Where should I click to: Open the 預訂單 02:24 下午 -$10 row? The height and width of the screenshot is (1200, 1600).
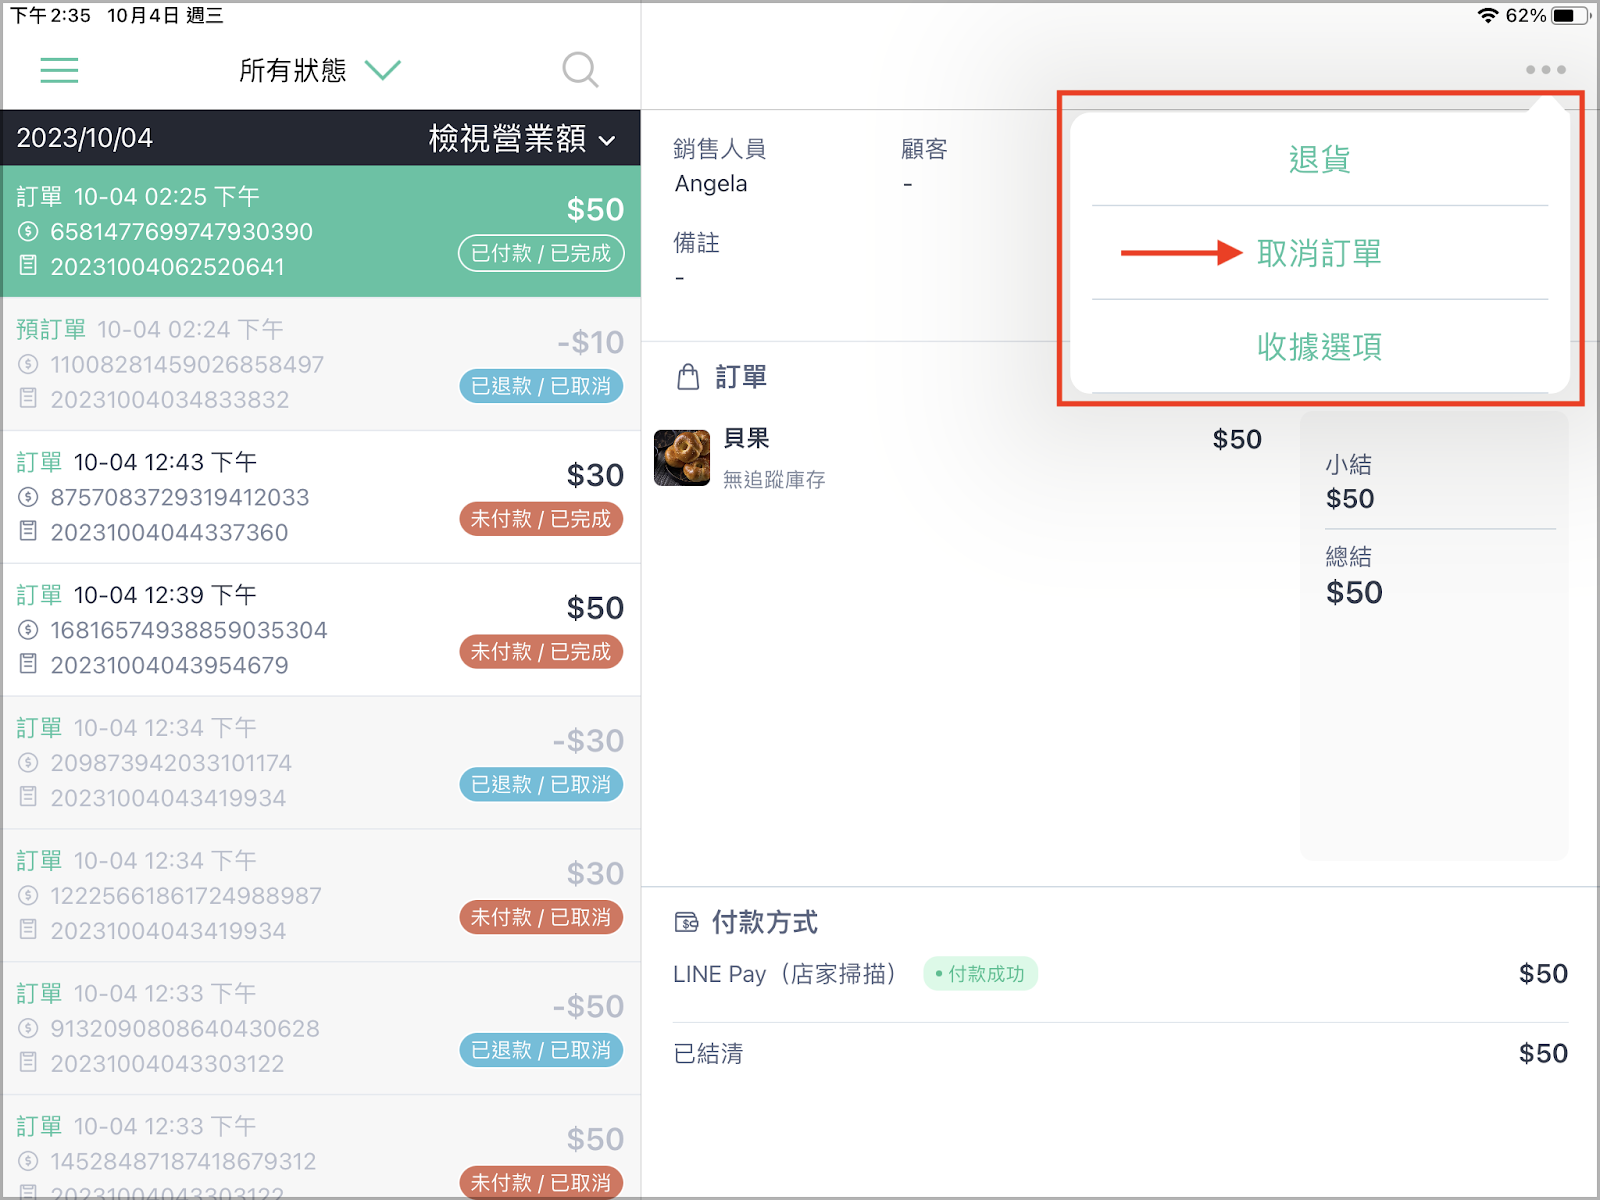click(321, 364)
